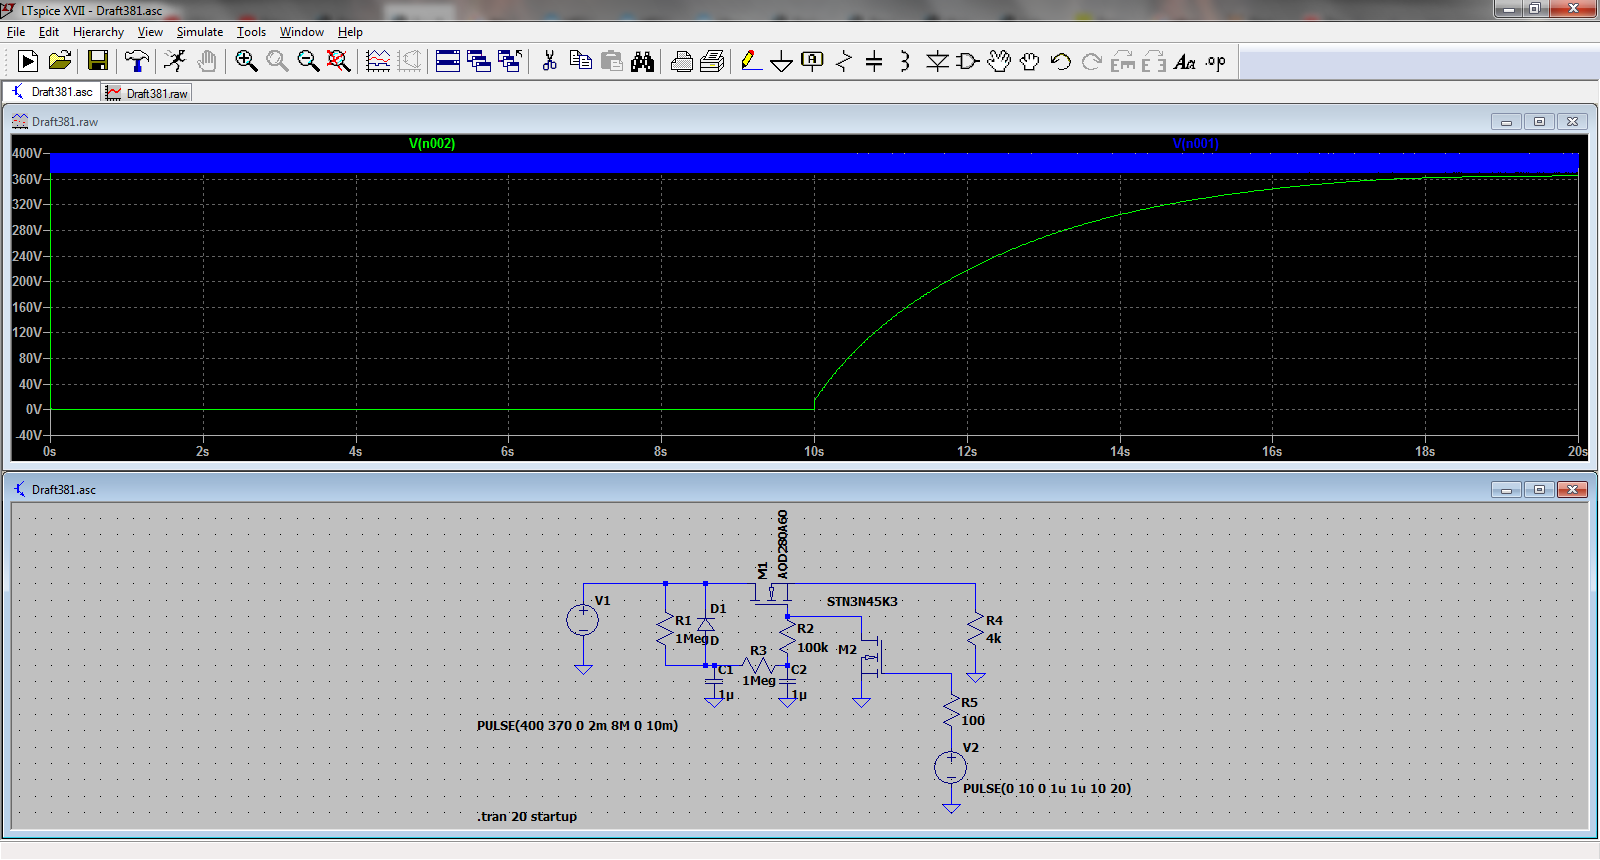Click the .tran 20 startup directive text

coord(527,816)
